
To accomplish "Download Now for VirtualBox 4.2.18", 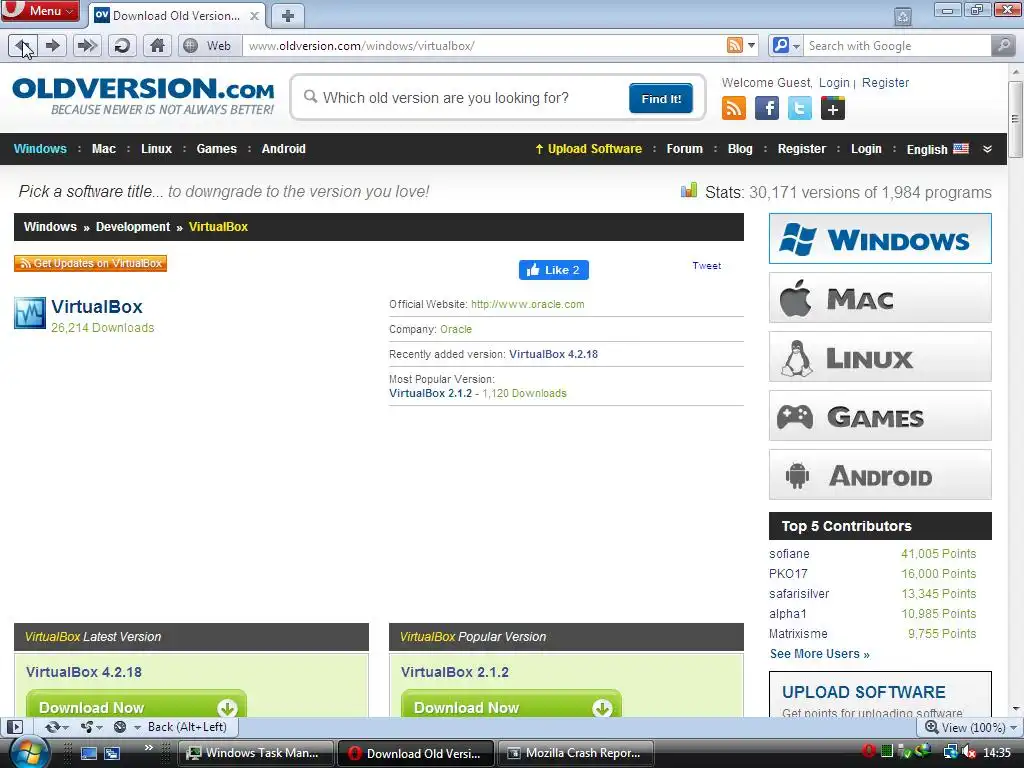I will [136, 705].
